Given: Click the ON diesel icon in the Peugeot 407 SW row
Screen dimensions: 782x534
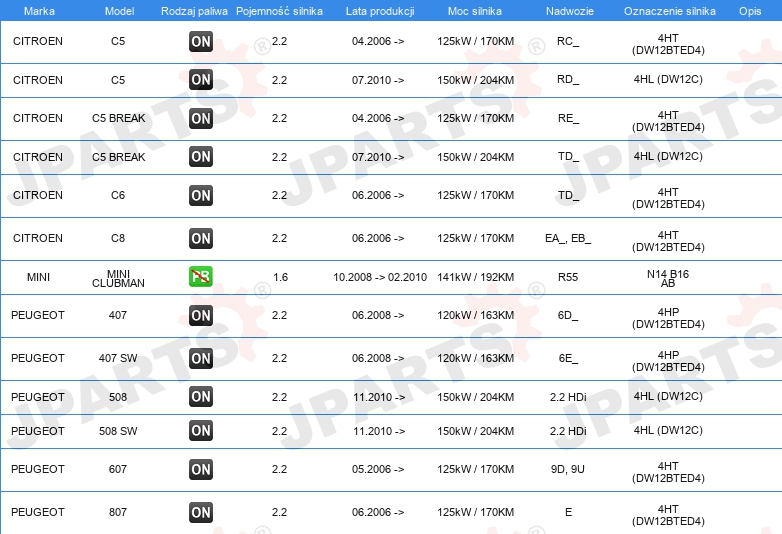Looking at the screenshot, I should pos(201,358).
